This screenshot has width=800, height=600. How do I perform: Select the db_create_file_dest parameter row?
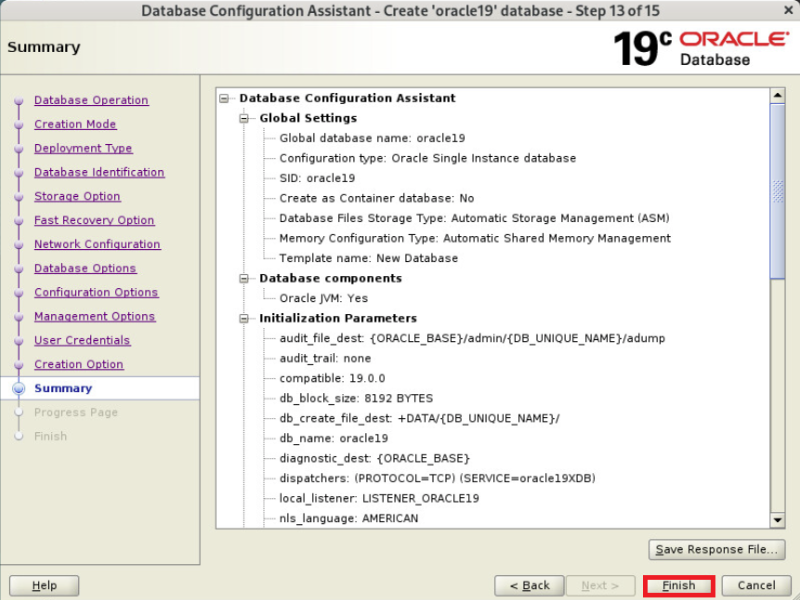coord(419,418)
